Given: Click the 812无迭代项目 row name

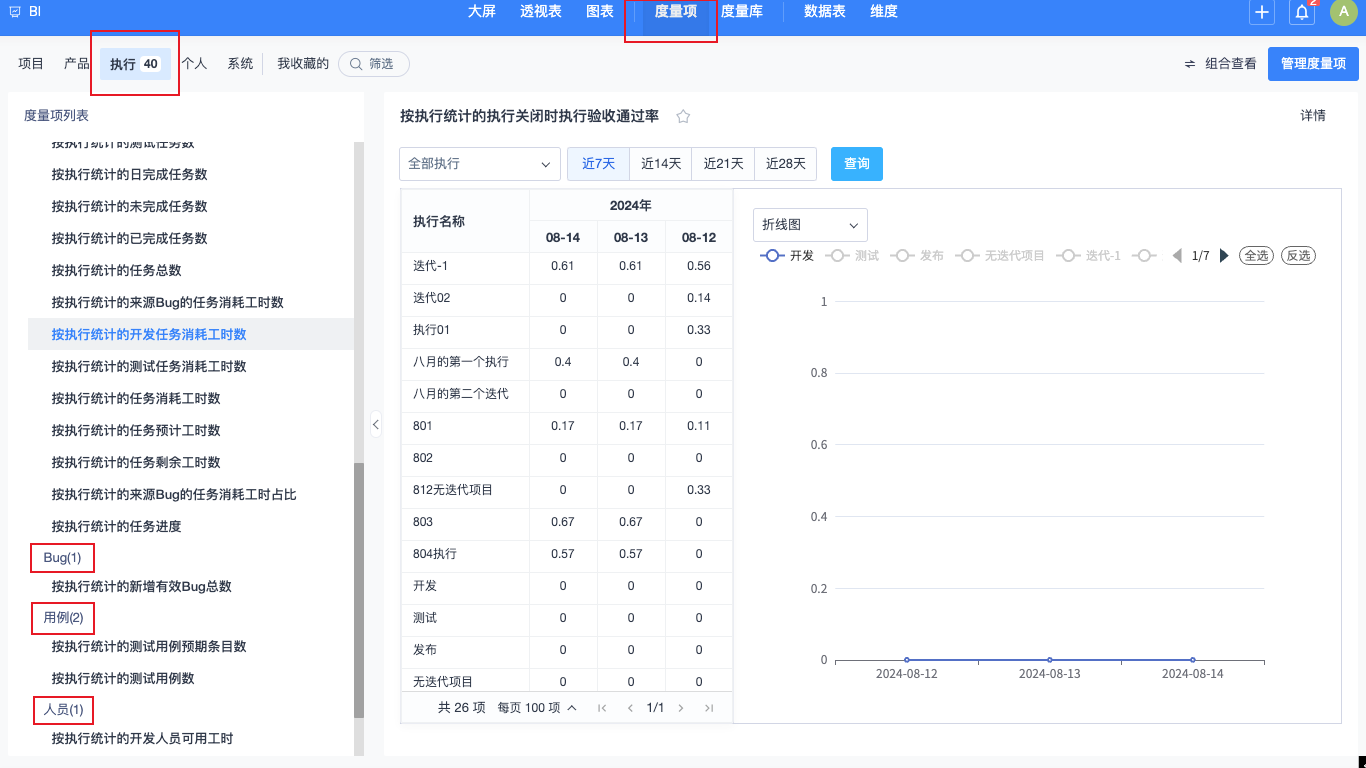Looking at the screenshot, I should click(x=453, y=490).
